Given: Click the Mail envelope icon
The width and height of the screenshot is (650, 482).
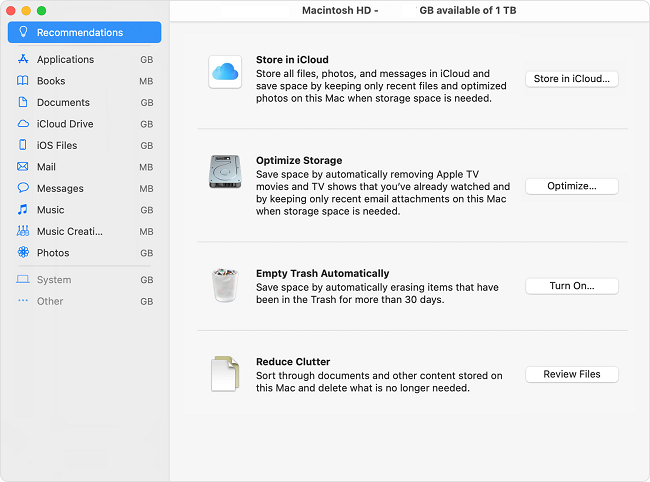Looking at the screenshot, I should pos(22,167).
